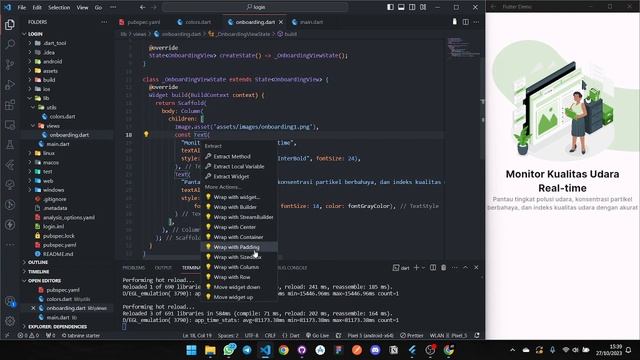Go back with the navigation arrow

(142, 7)
